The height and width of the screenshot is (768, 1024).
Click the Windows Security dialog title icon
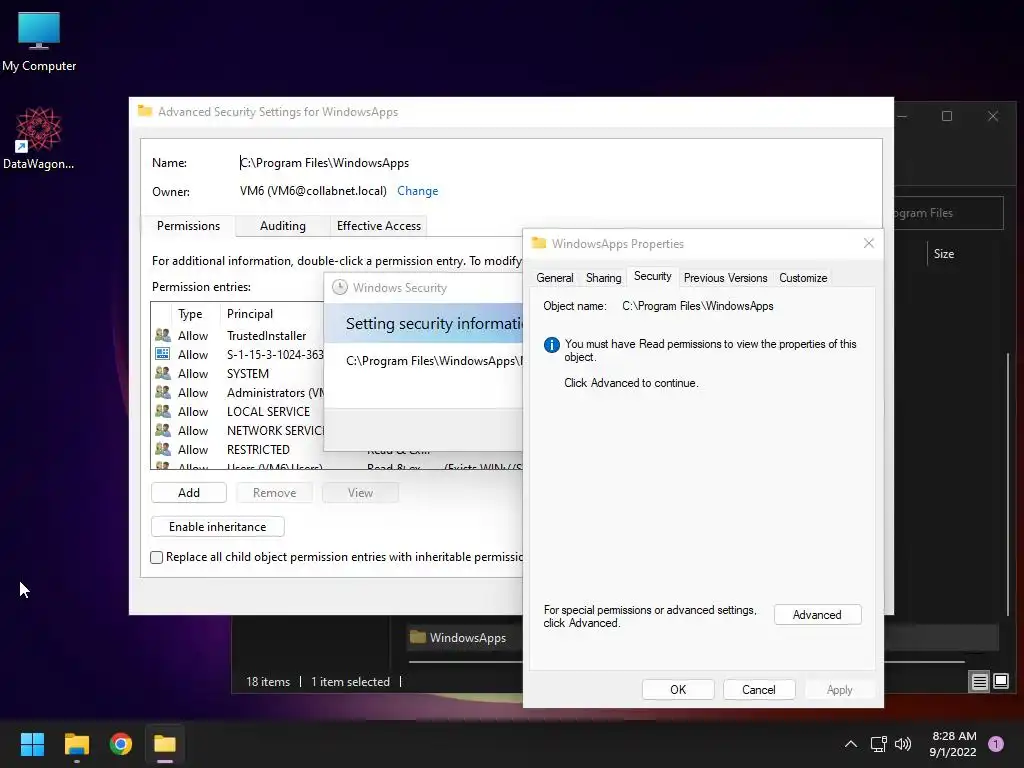pos(340,287)
